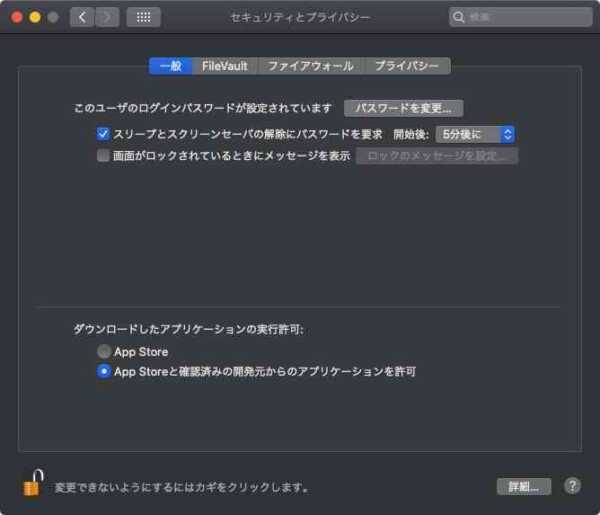Enable show message when screen locked checkbox

tap(103, 155)
